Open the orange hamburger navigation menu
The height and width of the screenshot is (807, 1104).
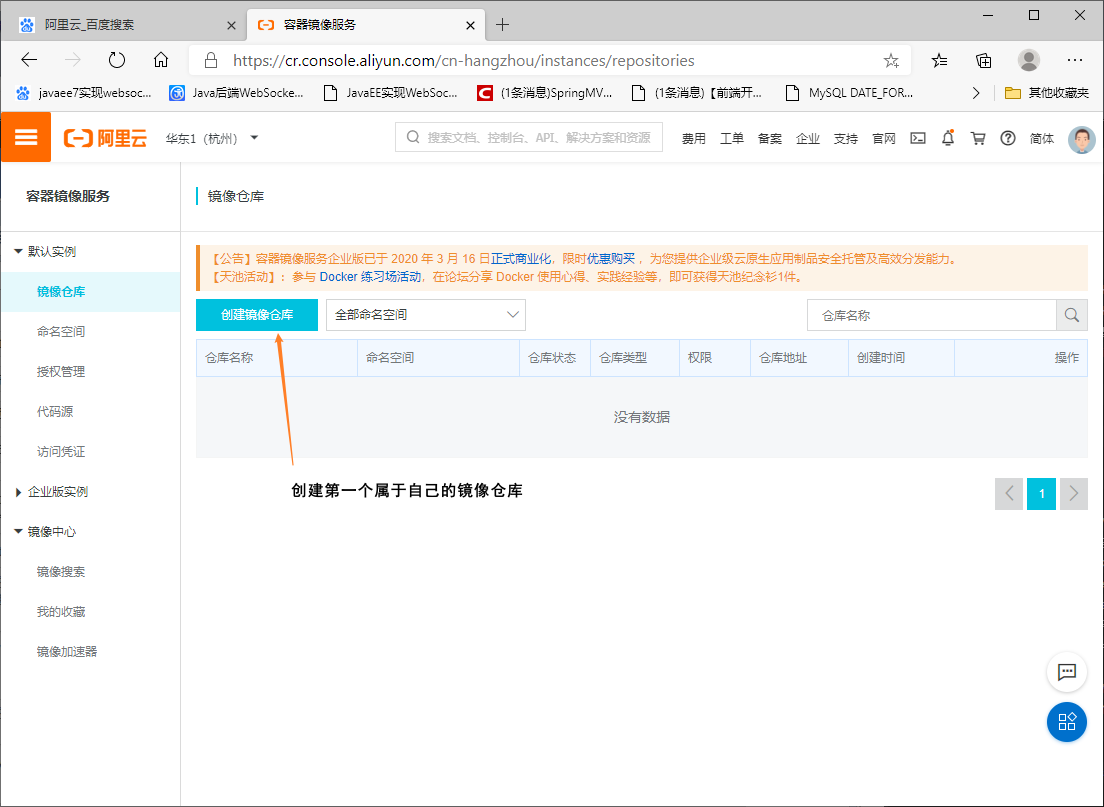coord(26,138)
